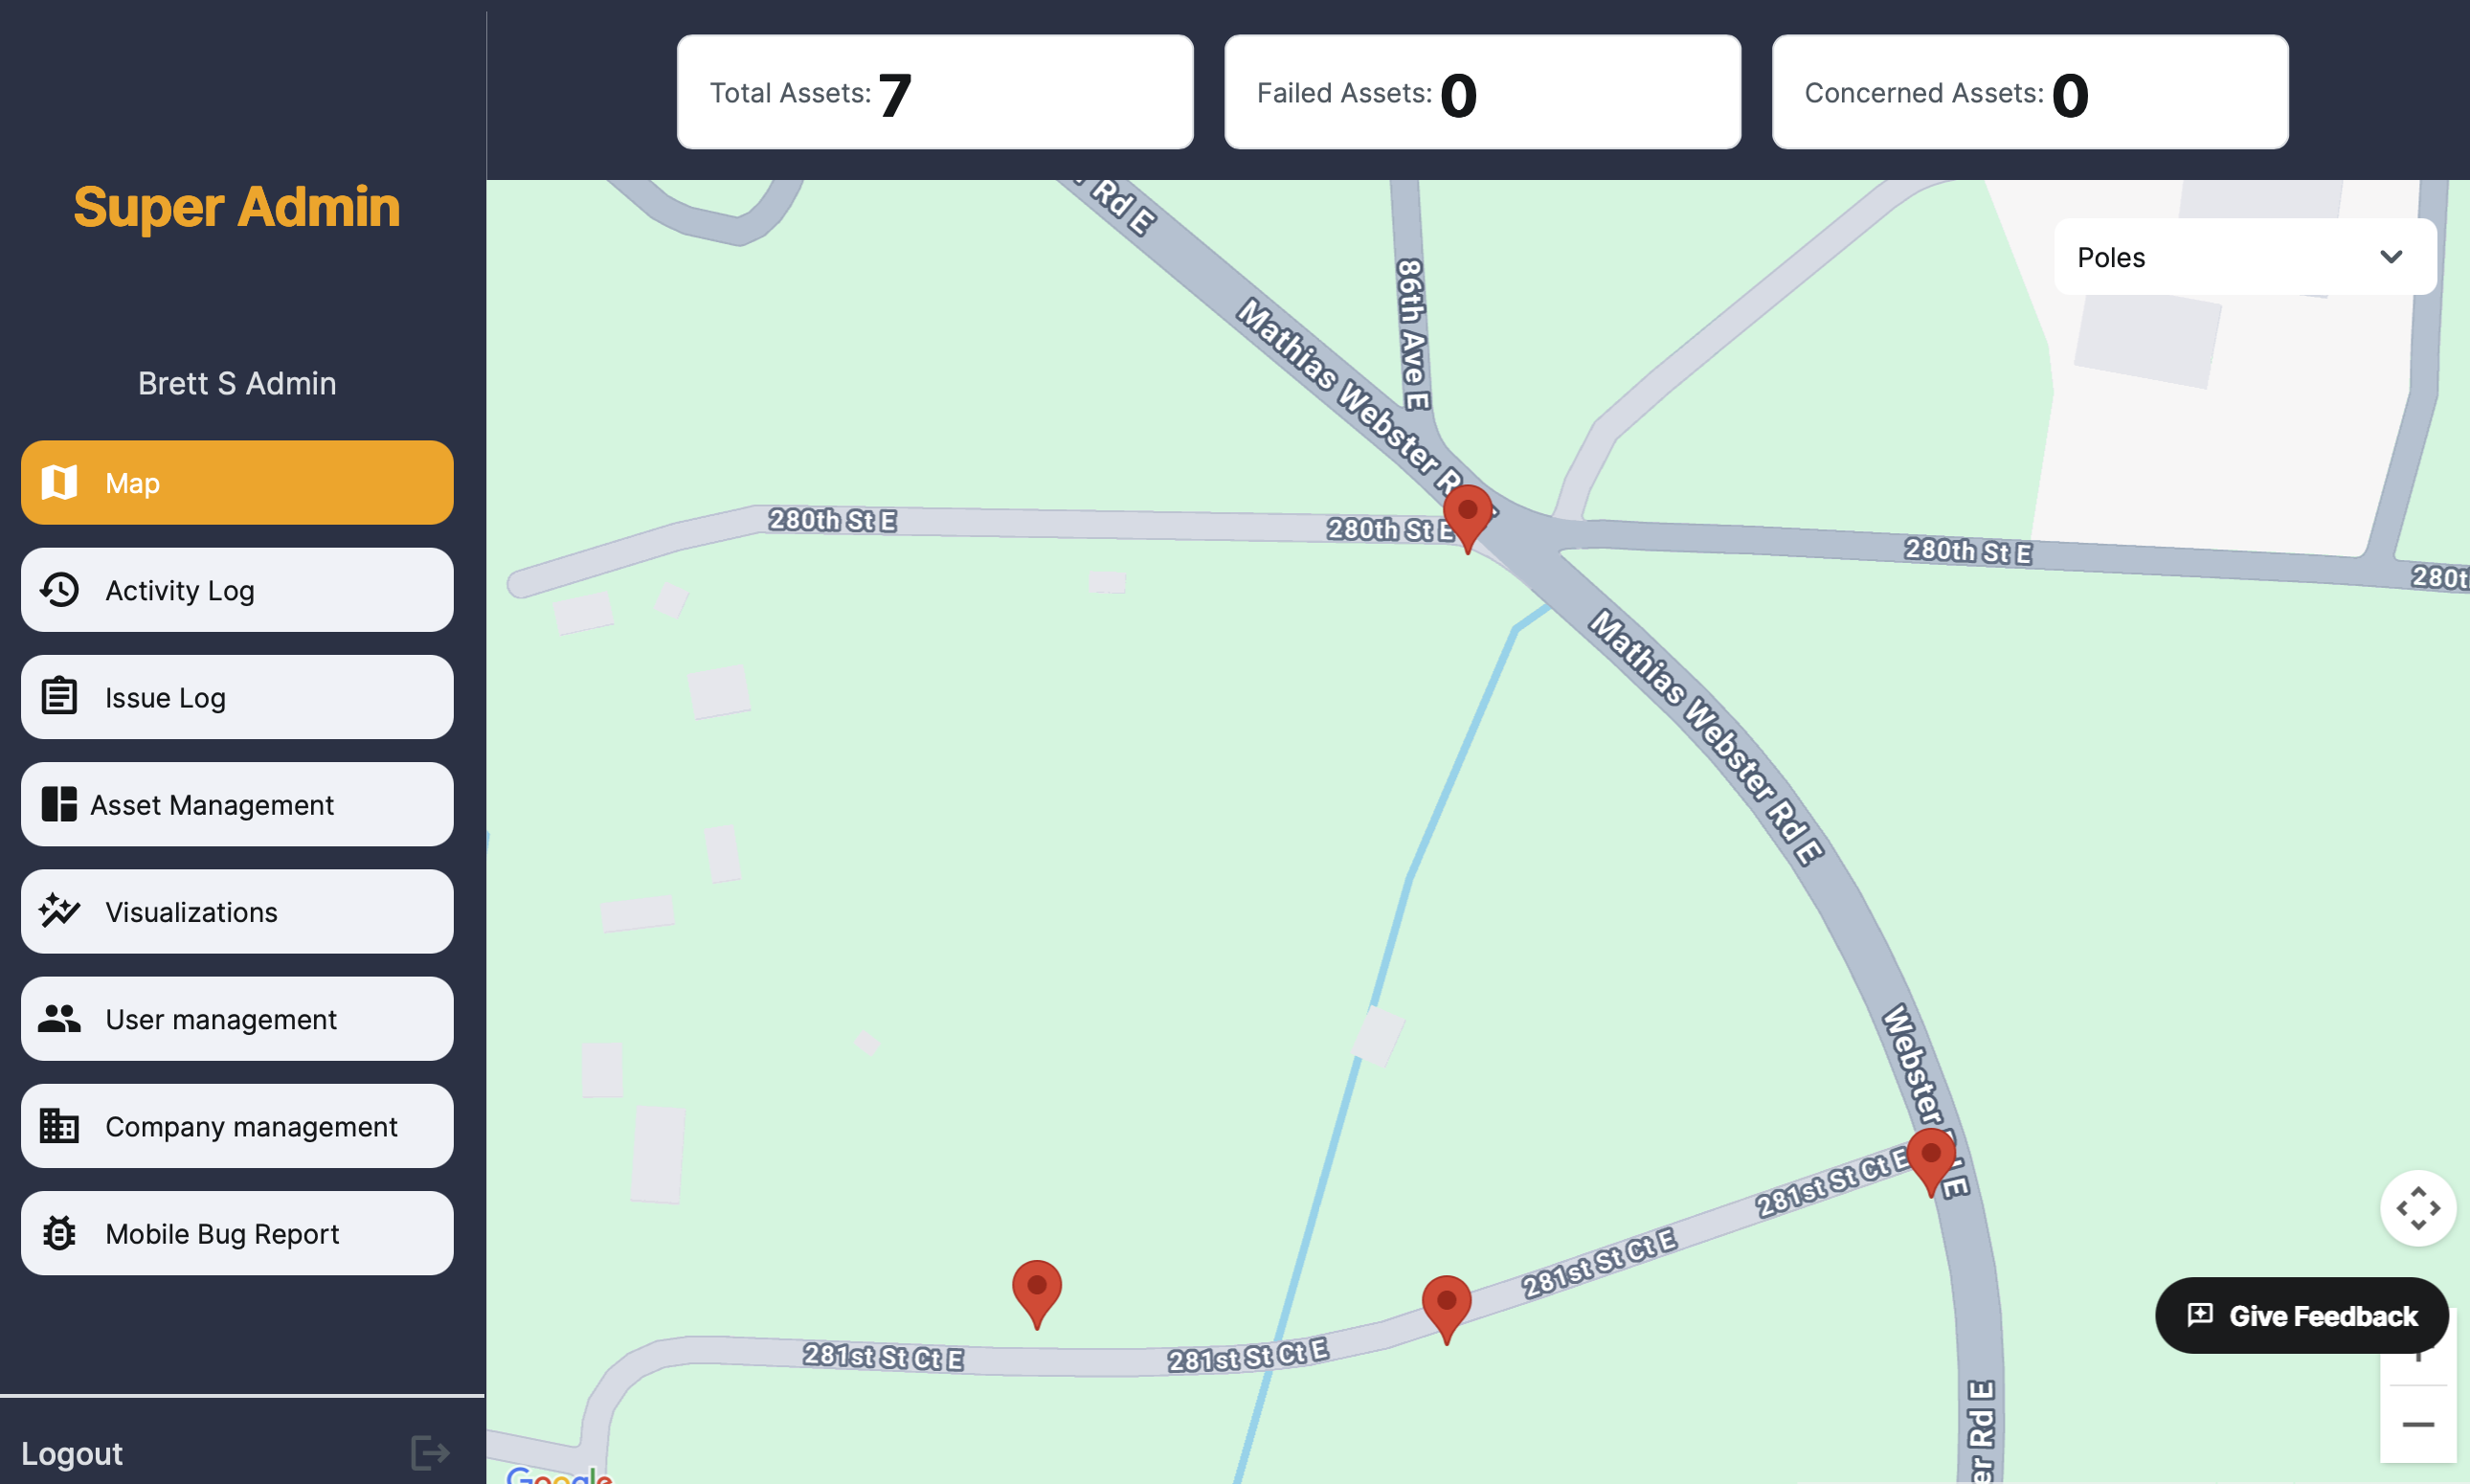Open the User management people icon

tap(59, 1018)
